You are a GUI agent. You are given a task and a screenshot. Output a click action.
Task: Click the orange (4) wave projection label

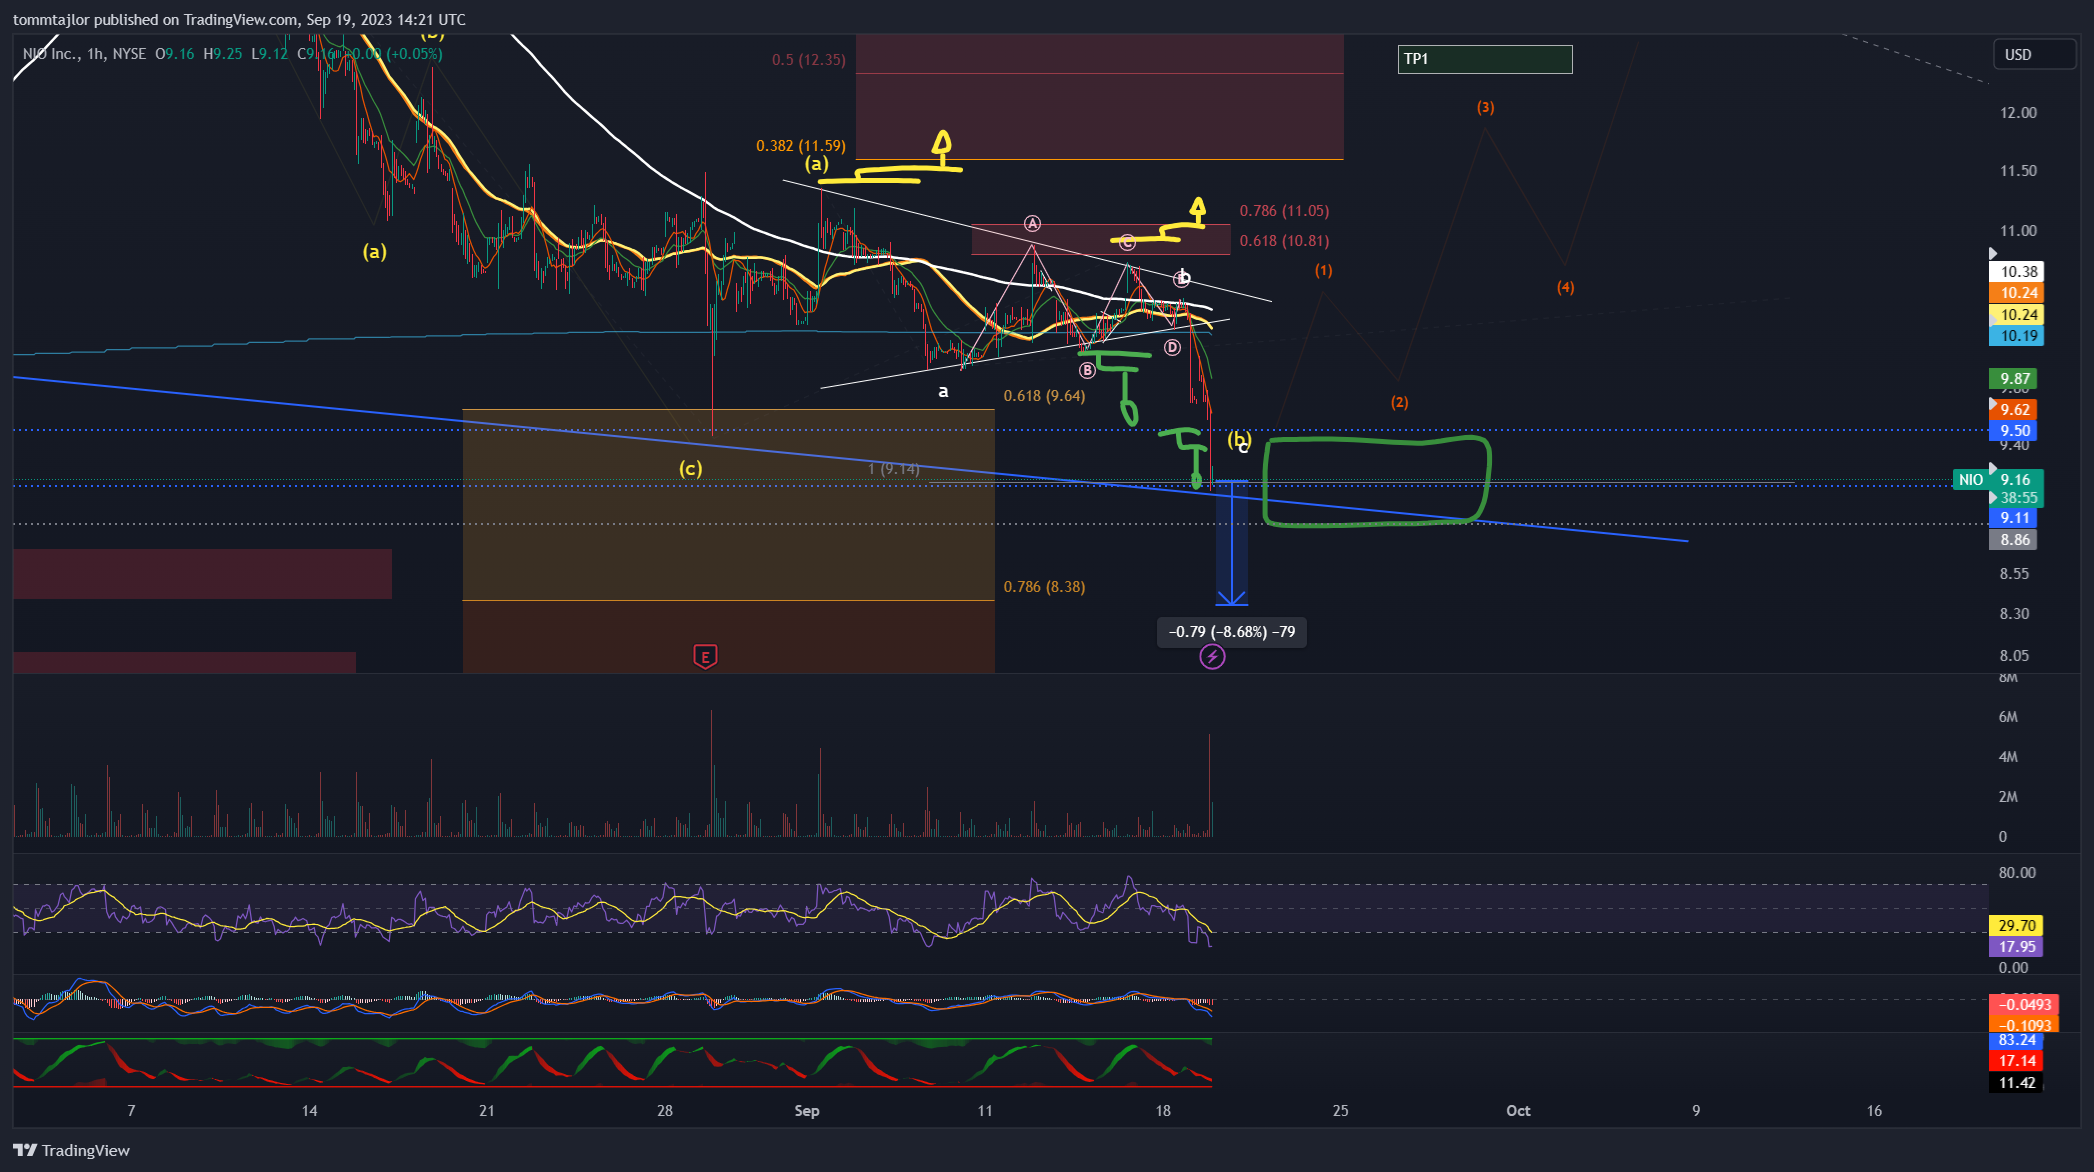tap(1565, 288)
